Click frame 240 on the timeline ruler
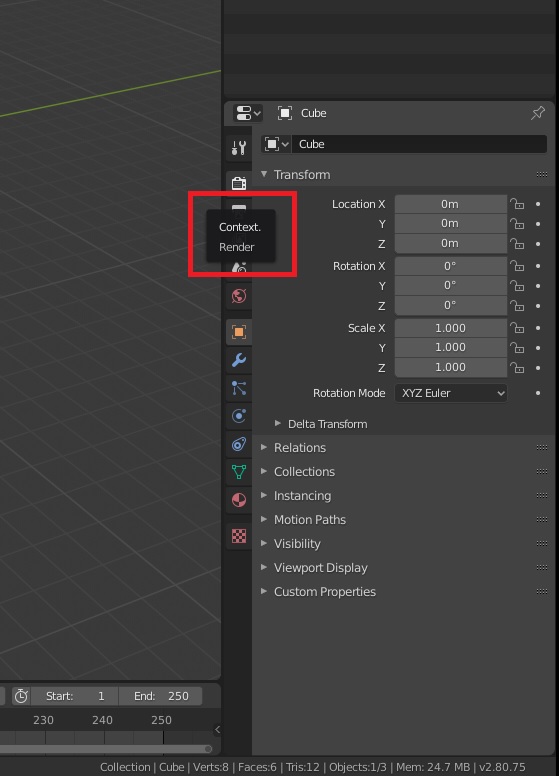Screen dimensions: 560x776 (x=102, y=720)
